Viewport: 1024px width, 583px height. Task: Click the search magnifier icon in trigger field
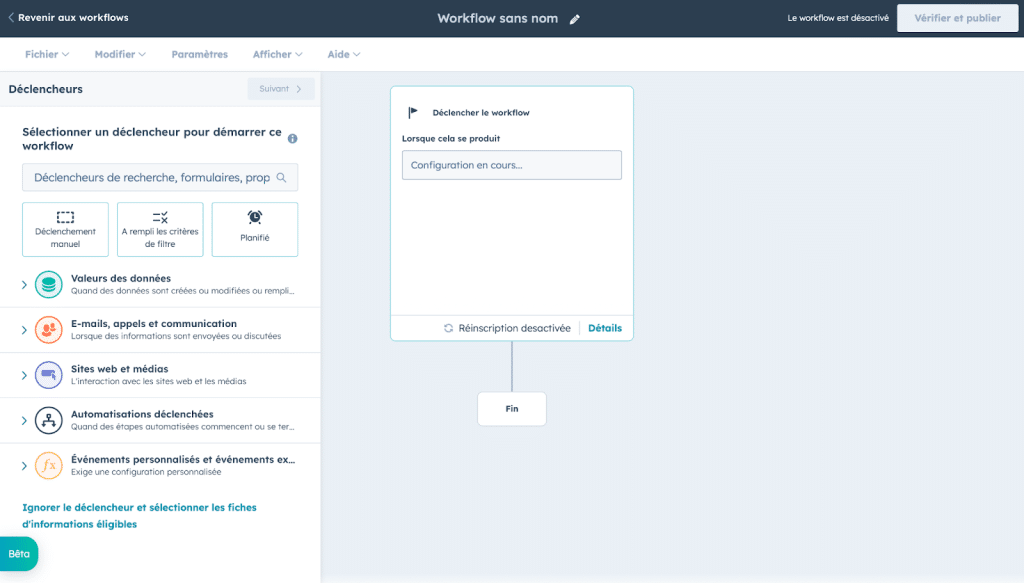[x=282, y=178]
